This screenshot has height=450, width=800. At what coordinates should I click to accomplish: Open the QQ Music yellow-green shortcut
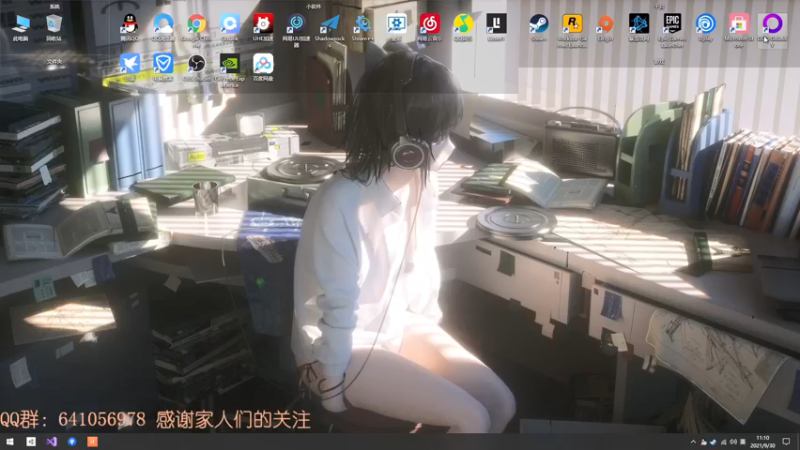click(x=463, y=27)
